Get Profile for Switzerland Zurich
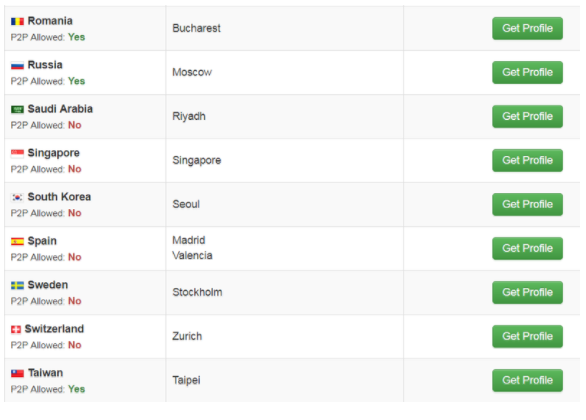Screen dimensions: 586x420 click(527, 336)
